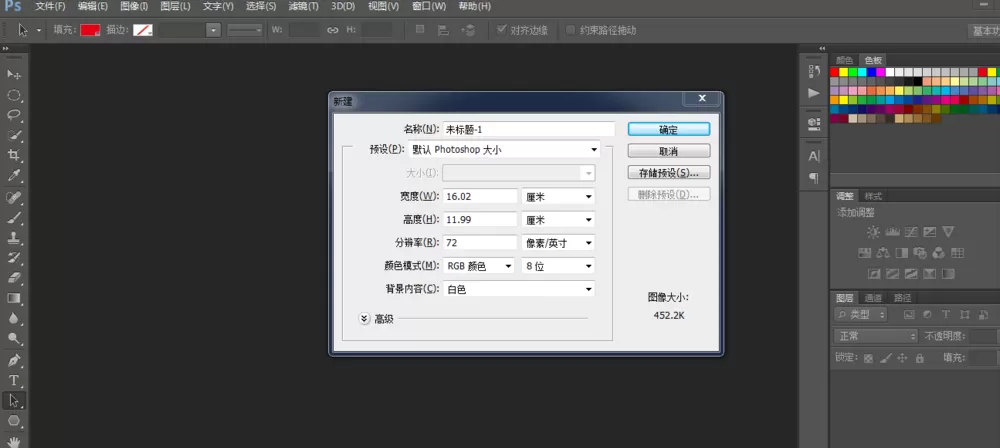Add a Levels adjustment

click(892, 232)
